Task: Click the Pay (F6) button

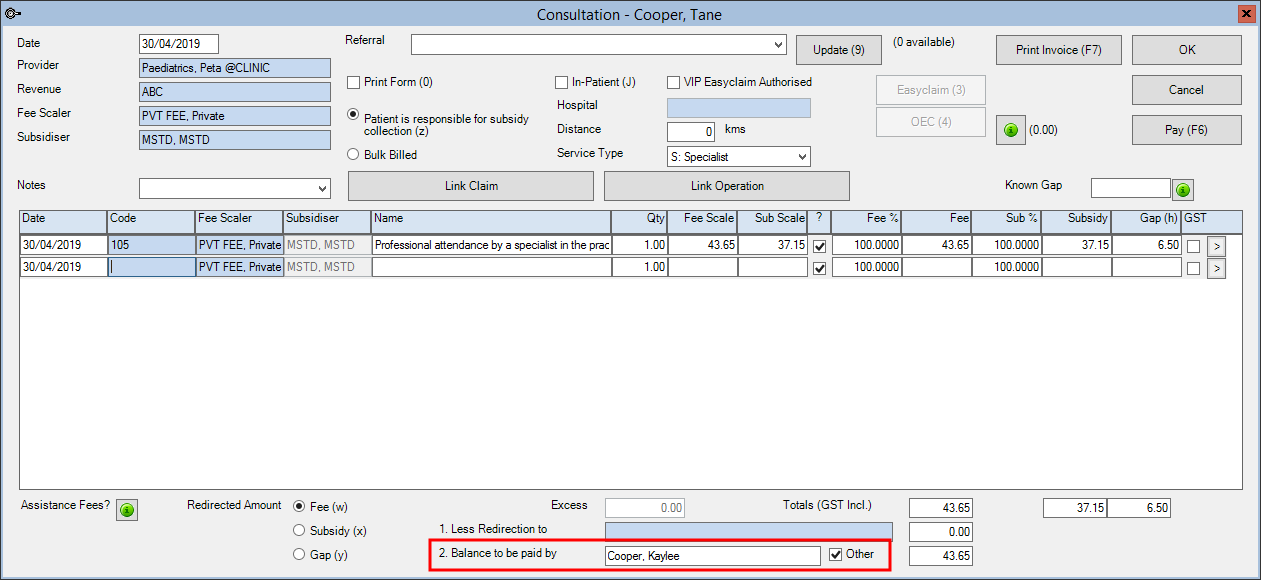Action: [x=1187, y=130]
